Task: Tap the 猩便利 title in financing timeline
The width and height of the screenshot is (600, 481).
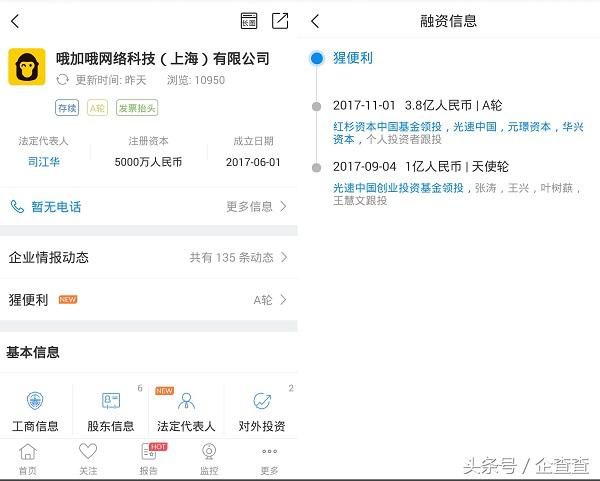Action: (x=353, y=58)
